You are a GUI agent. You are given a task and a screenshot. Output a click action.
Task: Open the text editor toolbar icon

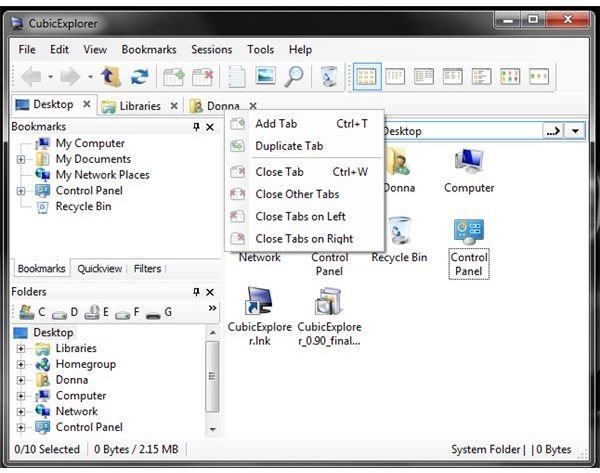click(236, 77)
